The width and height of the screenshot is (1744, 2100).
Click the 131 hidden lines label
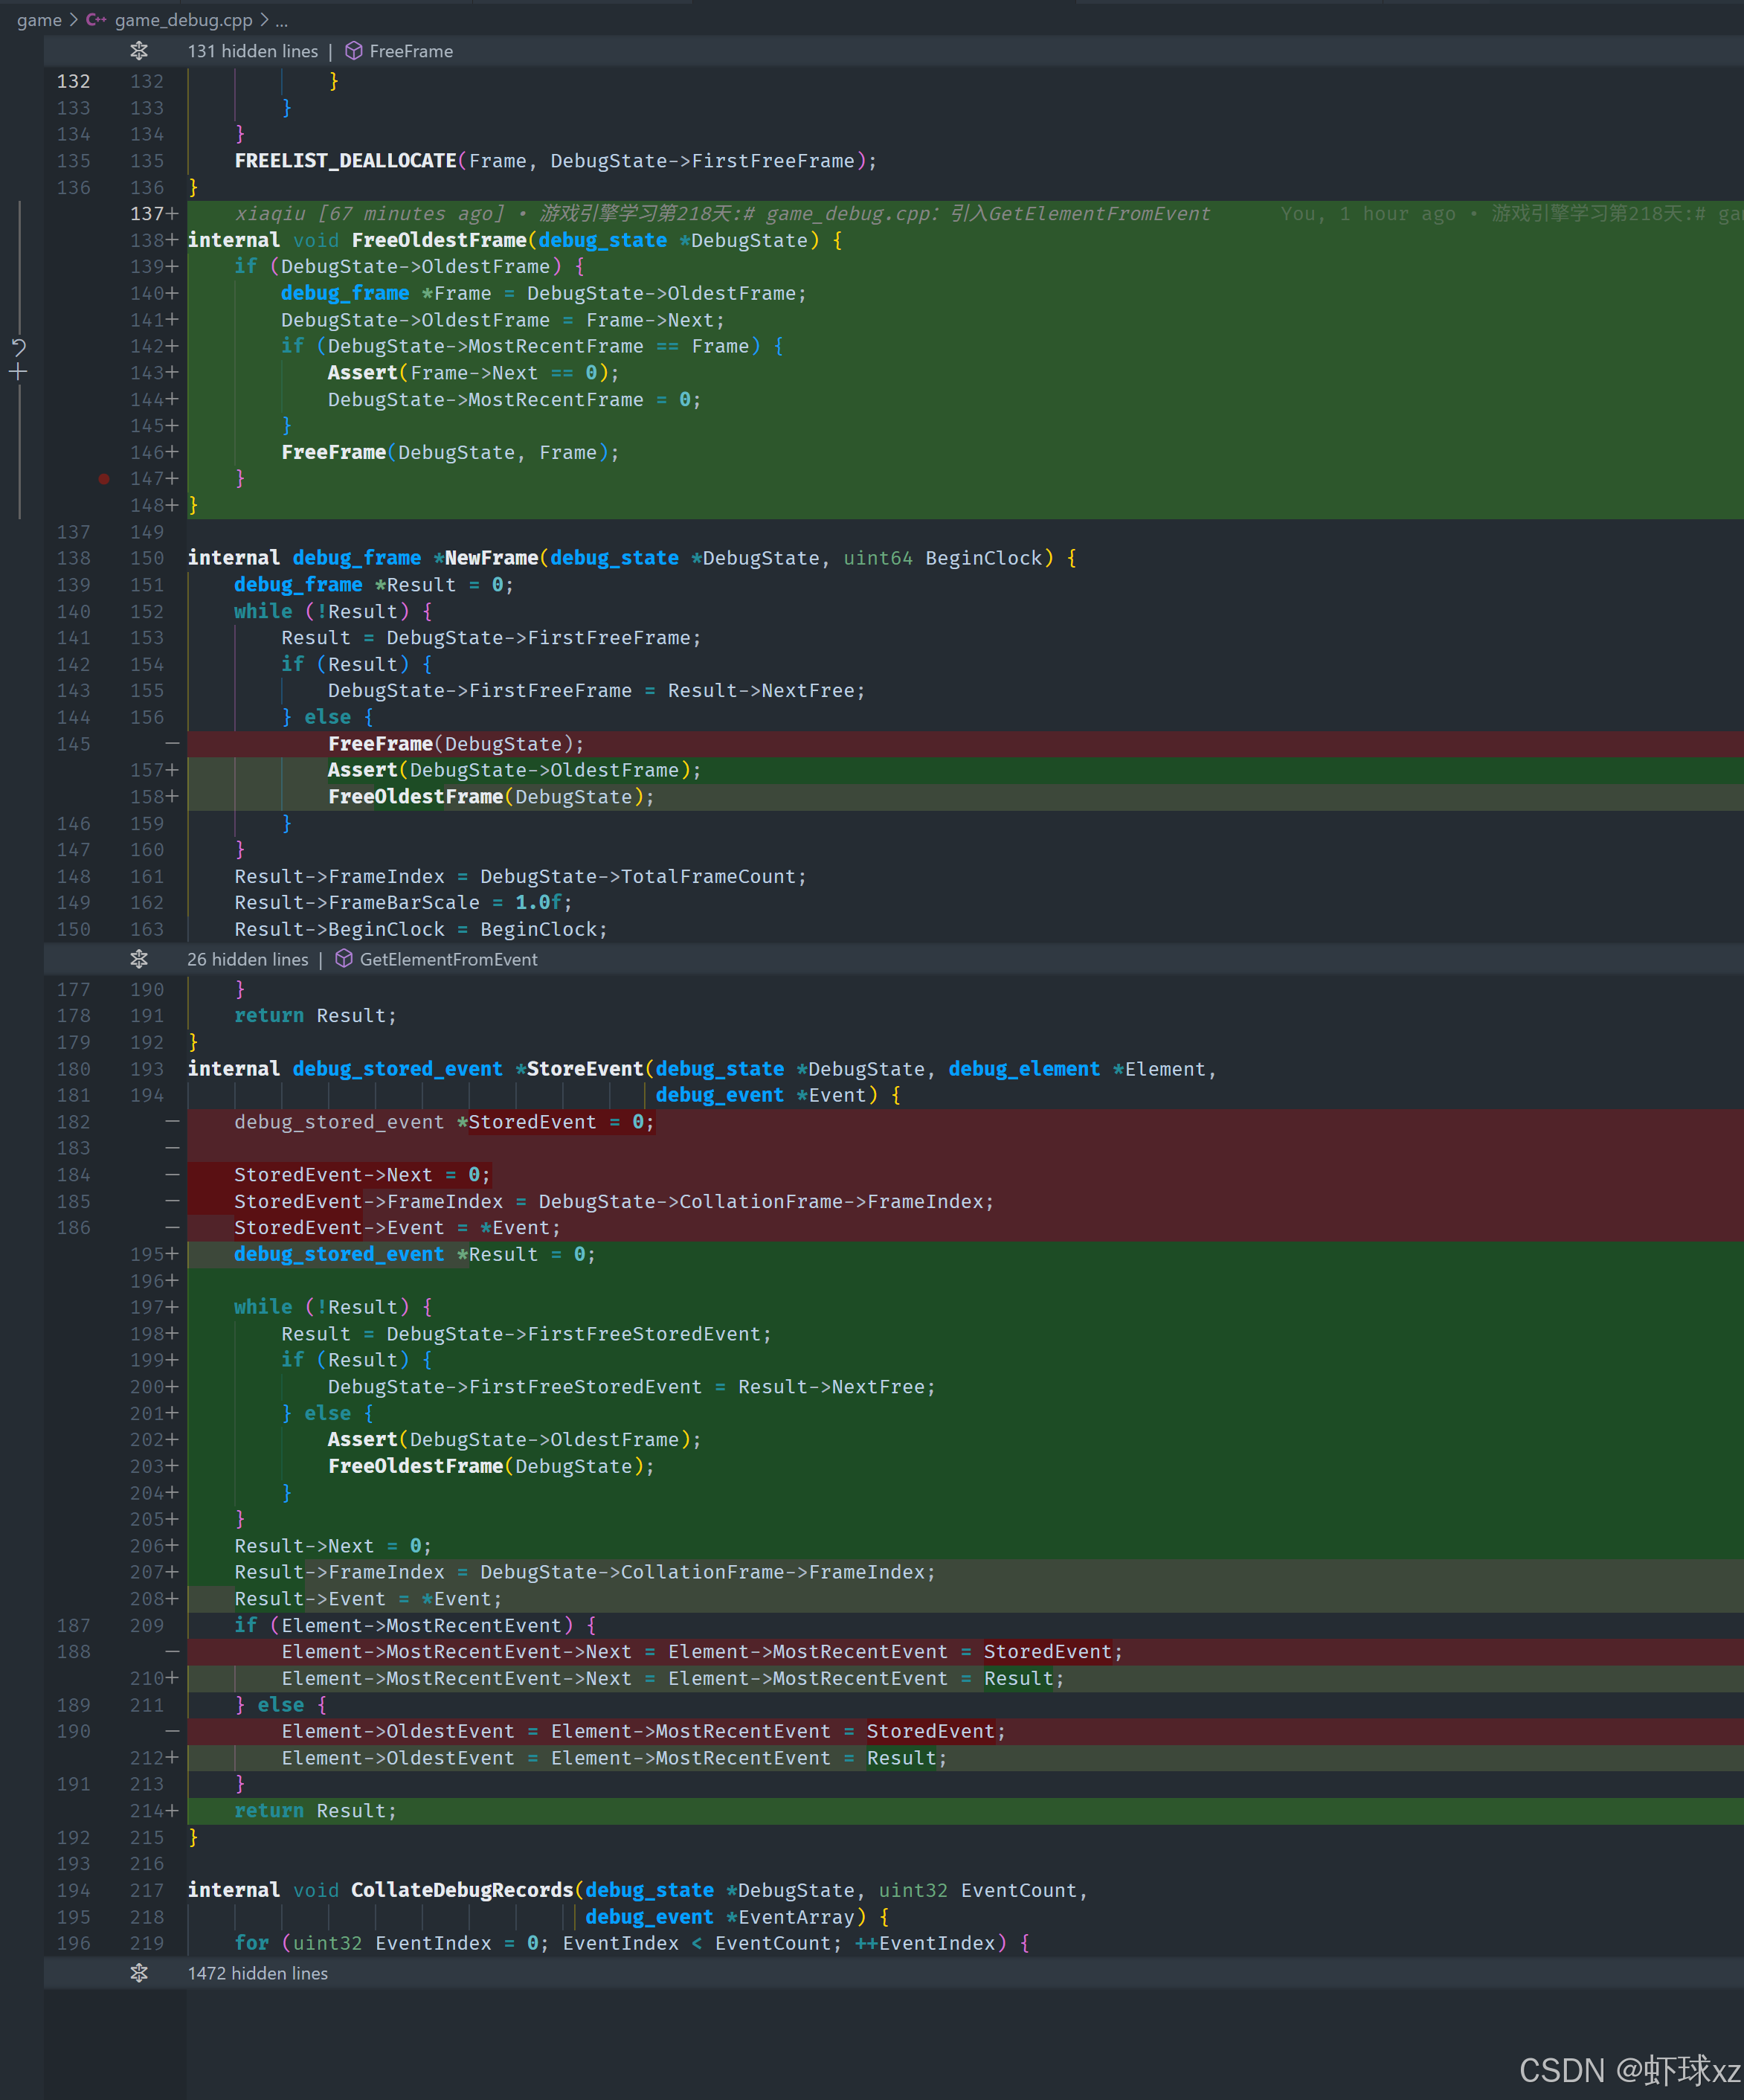point(253,51)
